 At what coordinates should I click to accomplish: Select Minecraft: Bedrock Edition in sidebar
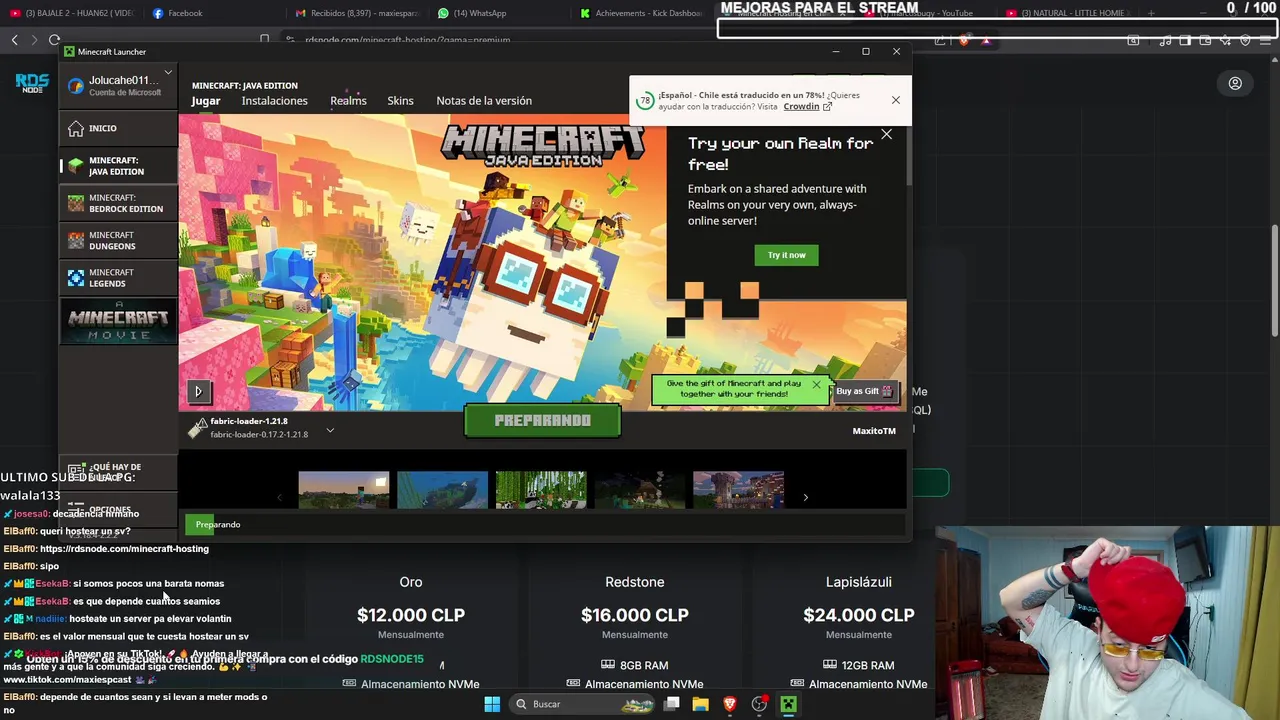(118, 203)
